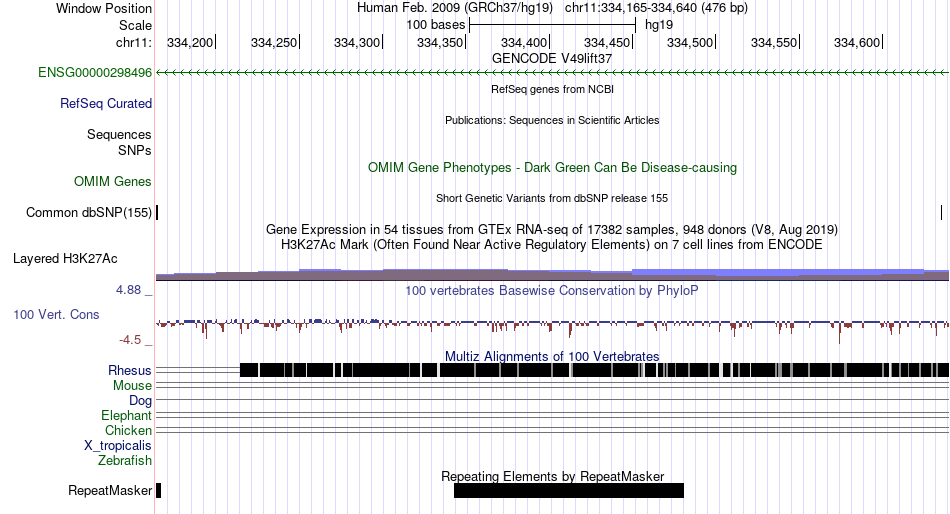Select the Dog alignment row label
Image resolution: width=950 pixels, height=514 pixels.
click(x=141, y=401)
